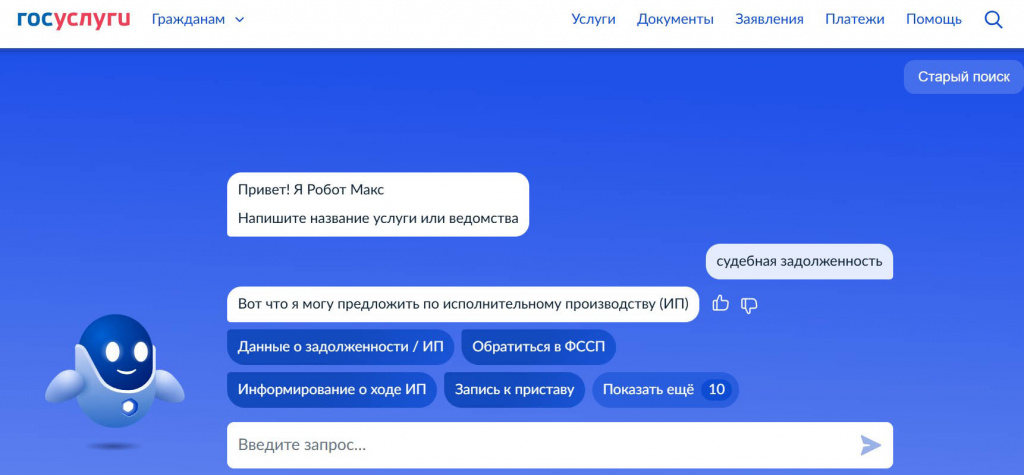Click the thumbs down icon
1024x475 pixels.
pos(748,304)
